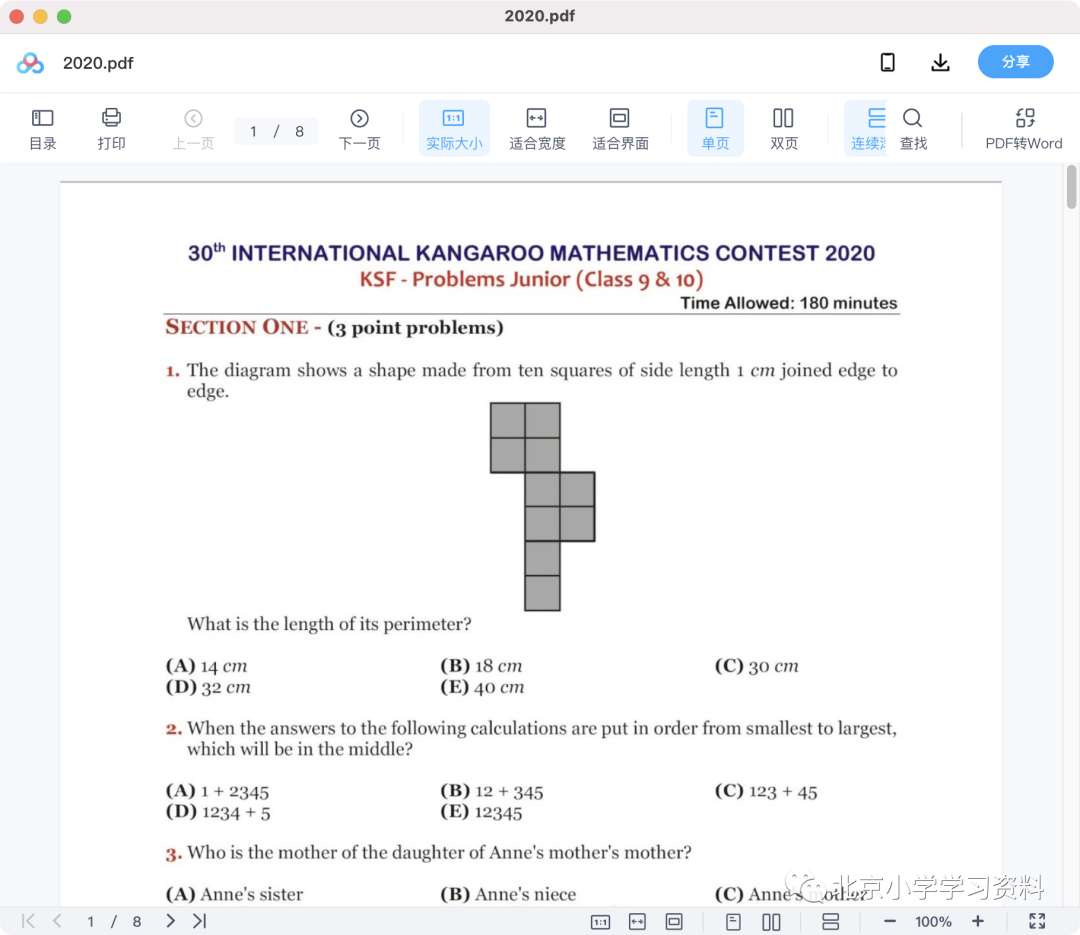Click the mobile phone icon in header
This screenshot has width=1080, height=935.
(x=887, y=63)
